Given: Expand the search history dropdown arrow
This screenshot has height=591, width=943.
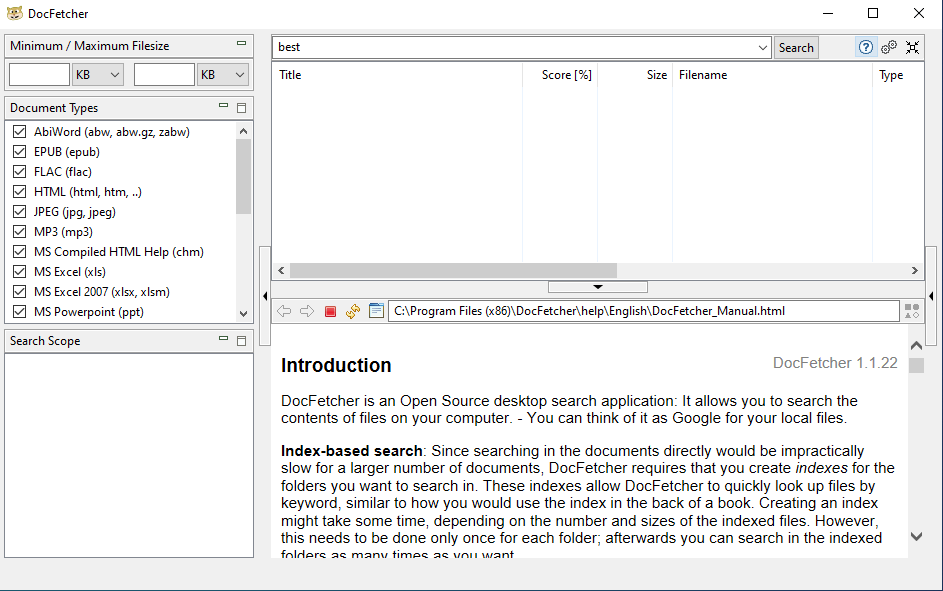Looking at the screenshot, I should [762, 47].
